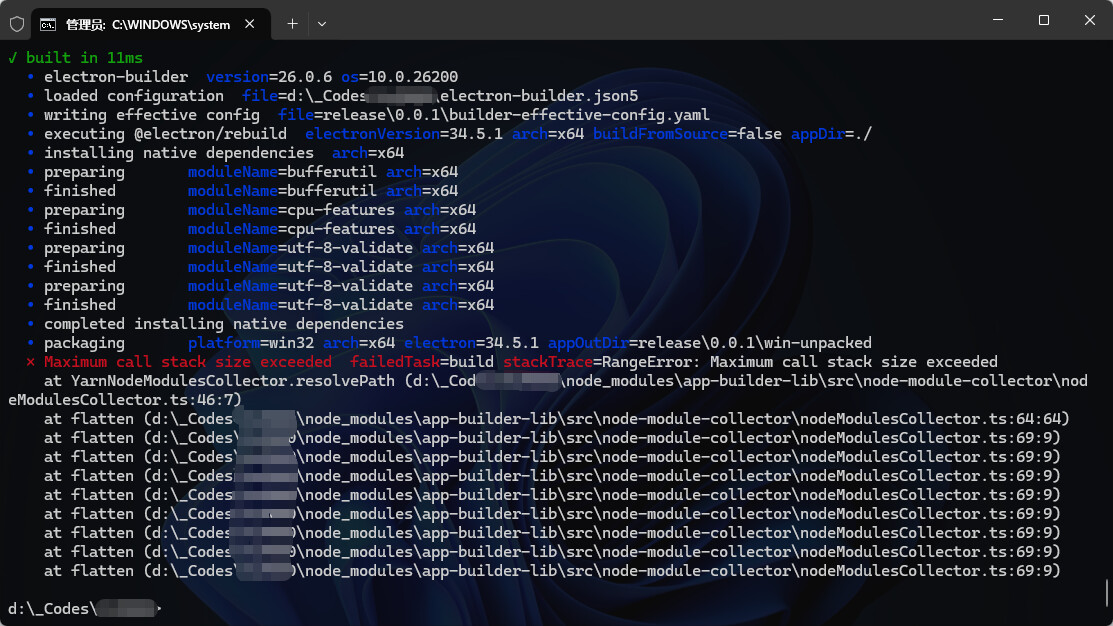Screen dimensions: 1113x626
Task: Select the C:\WINDOWS\system terminal tab
Action: point(148,24)
